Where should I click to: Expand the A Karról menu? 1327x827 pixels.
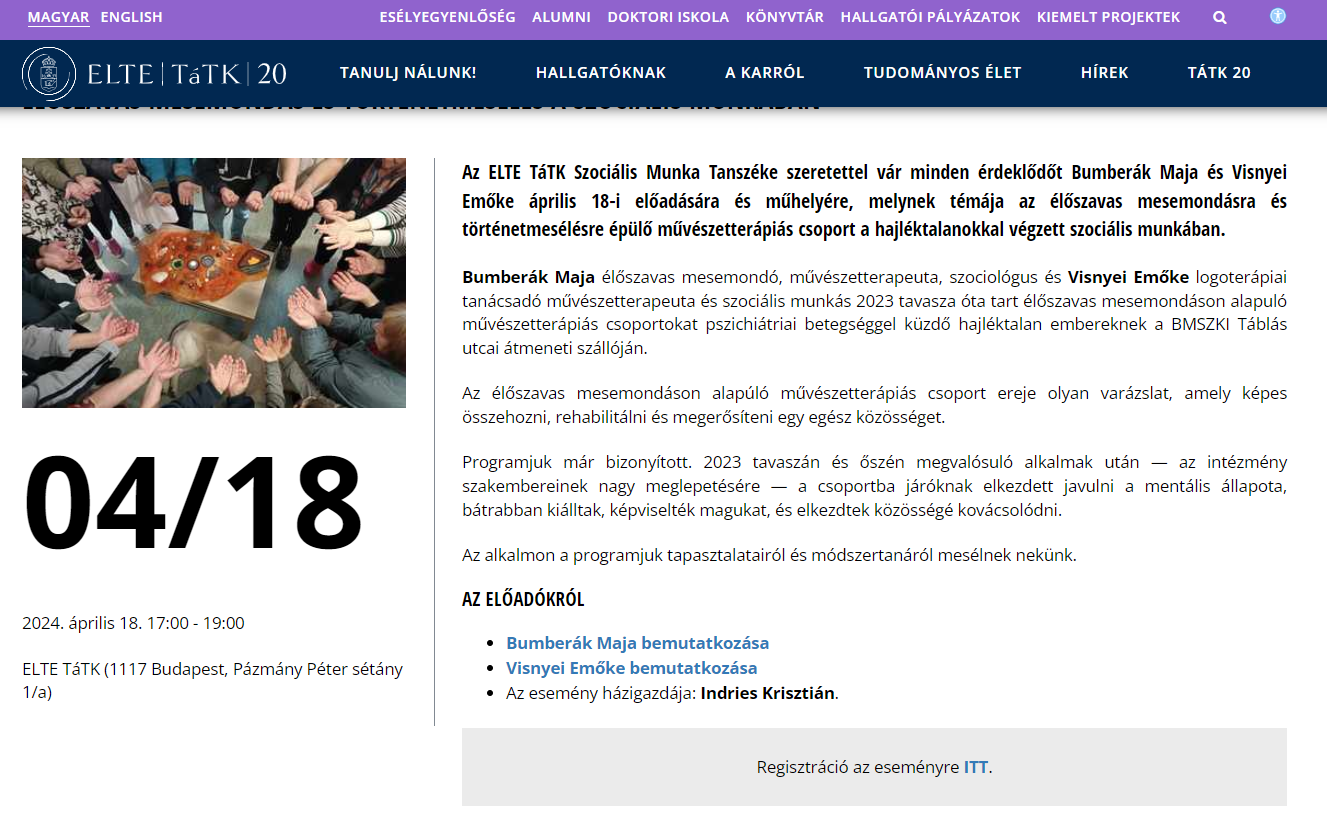[765, 73]
